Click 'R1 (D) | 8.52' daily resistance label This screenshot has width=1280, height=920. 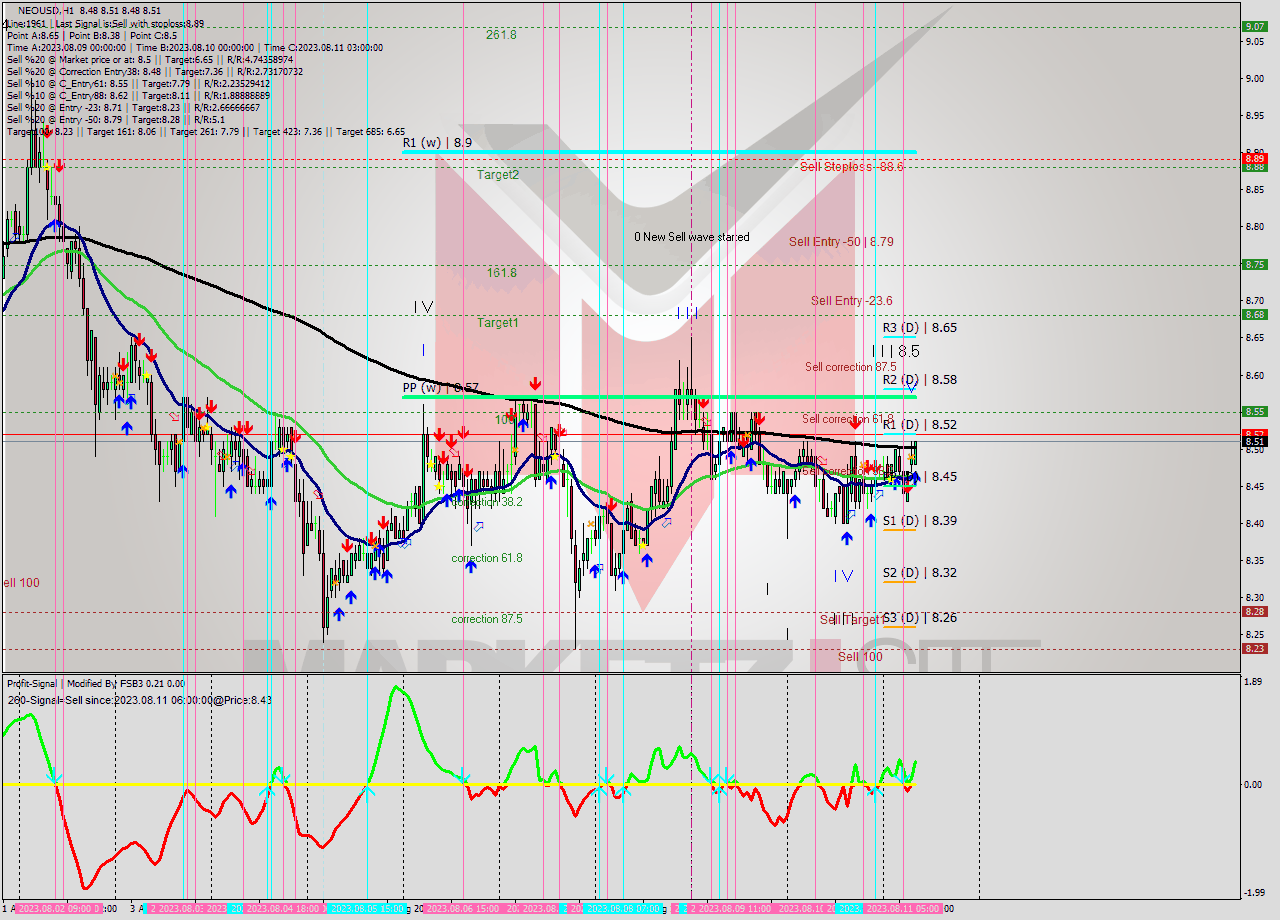(x=919, y=425)
